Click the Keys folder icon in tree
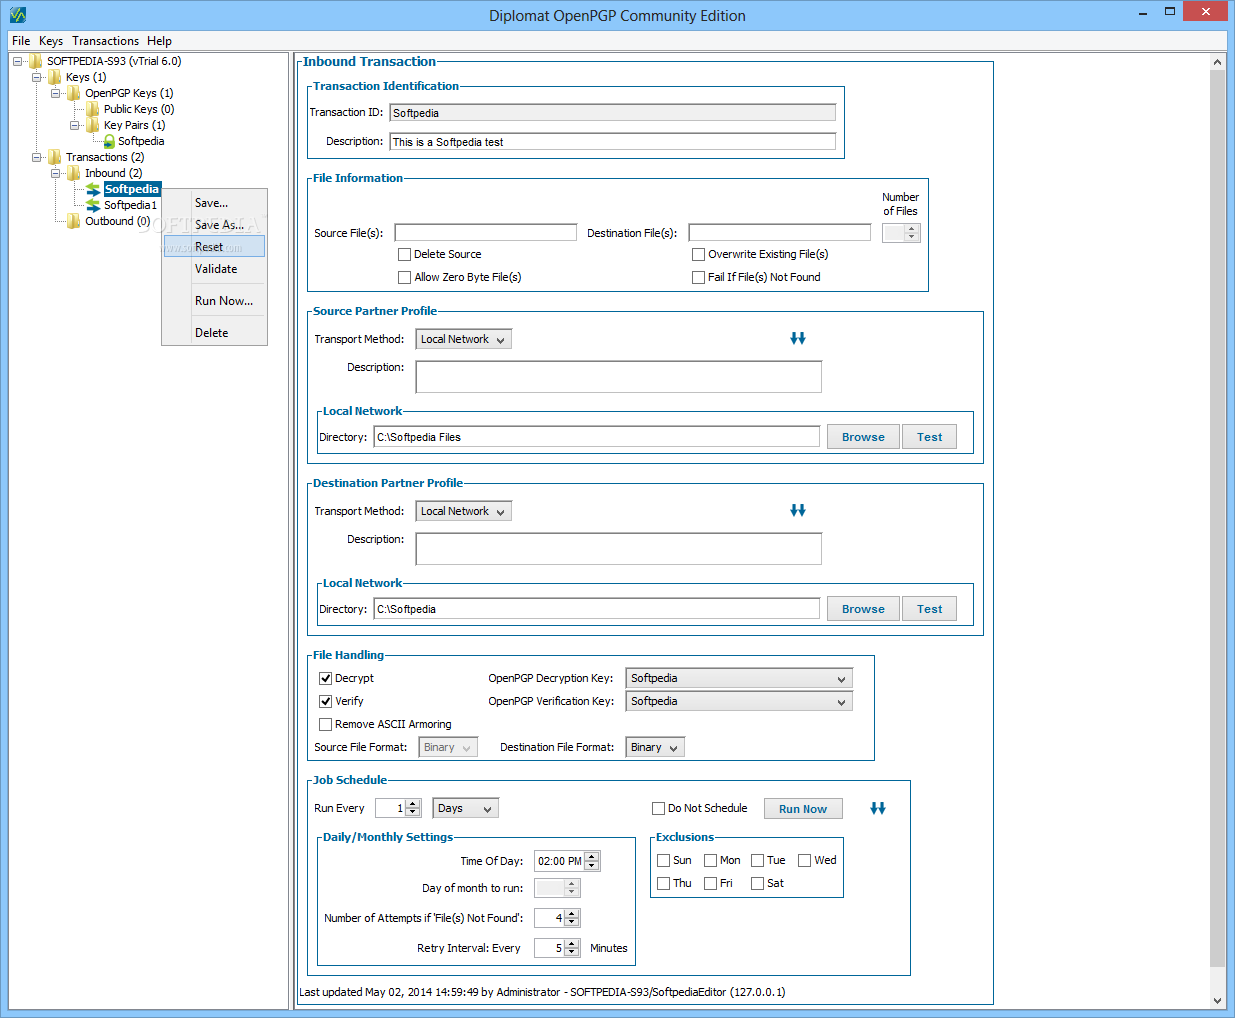The width and height of the screenshot is (1235, 1018). pos(55,77)
